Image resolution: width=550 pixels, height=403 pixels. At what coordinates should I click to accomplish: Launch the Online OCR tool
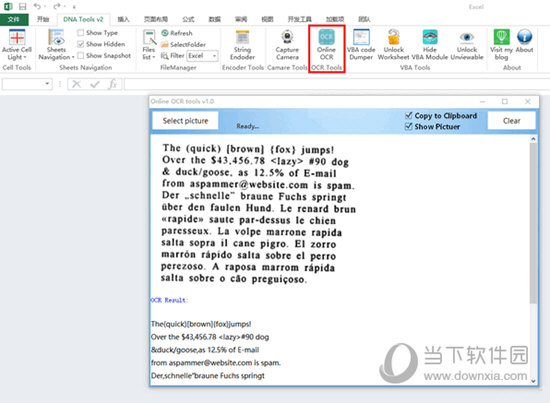(327, 45)
